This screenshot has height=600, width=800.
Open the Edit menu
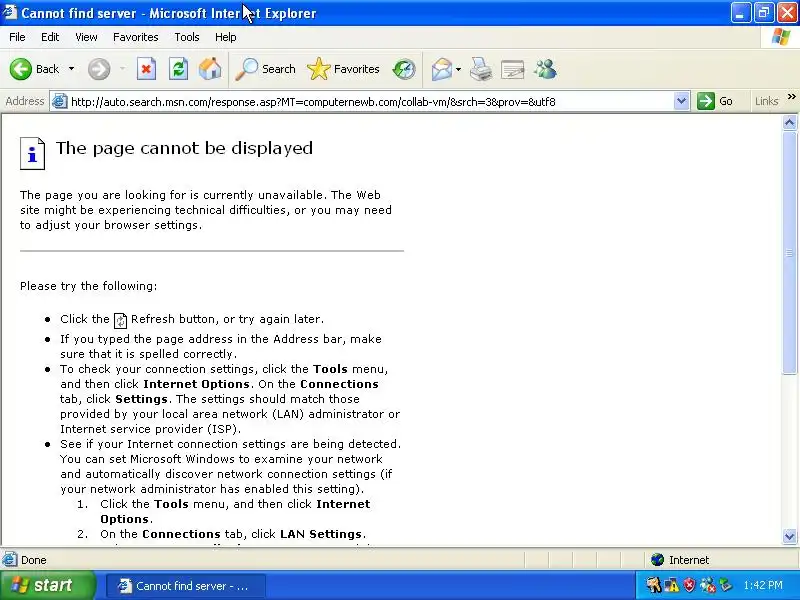pos(50,37)
